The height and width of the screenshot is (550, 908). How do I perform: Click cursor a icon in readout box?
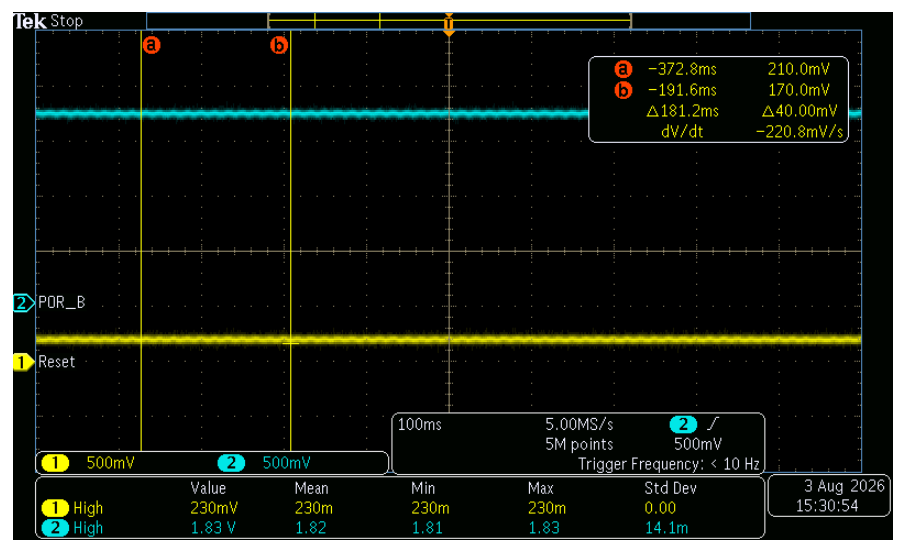[623, 69]
